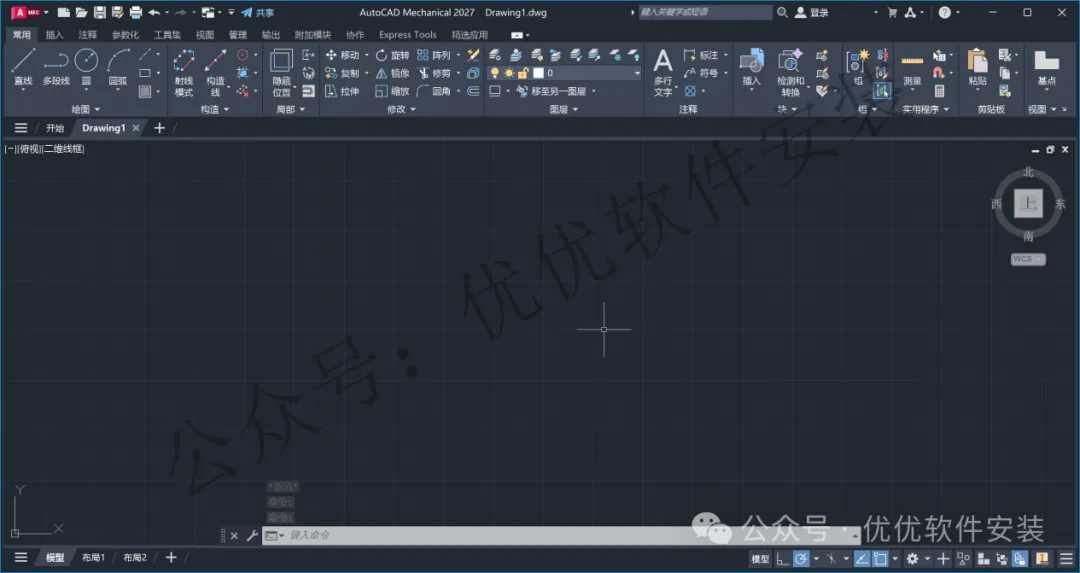Click the WCS coordinate system button

[1028, 259]
